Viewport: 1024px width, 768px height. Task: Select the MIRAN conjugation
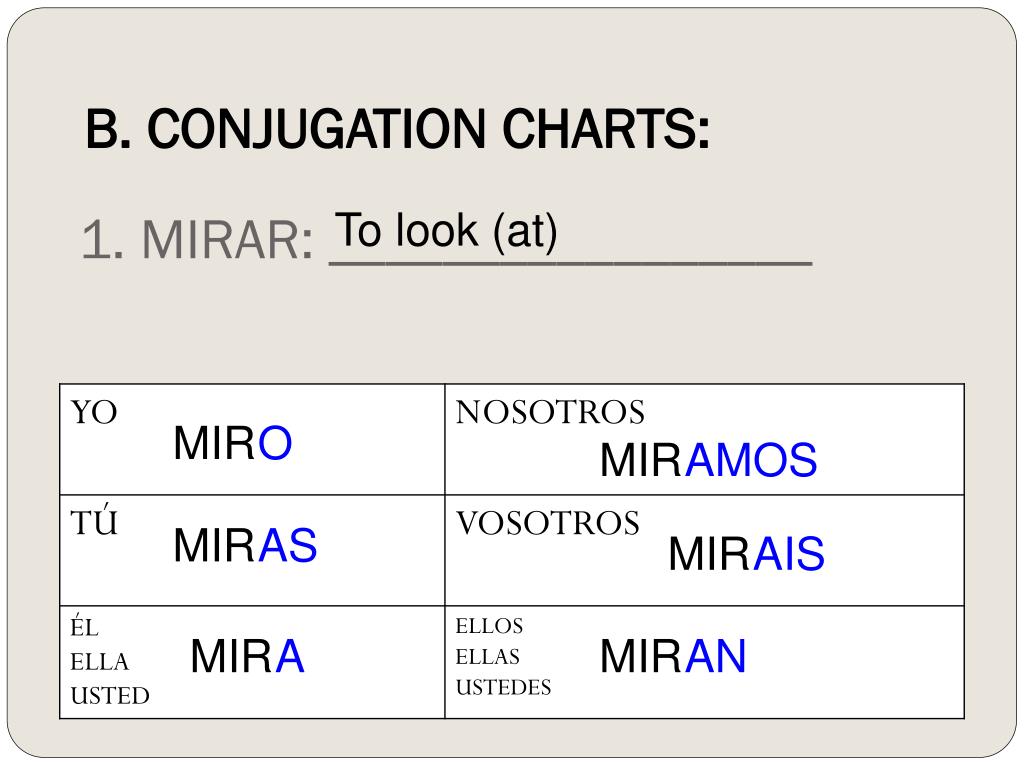(673, 657)
